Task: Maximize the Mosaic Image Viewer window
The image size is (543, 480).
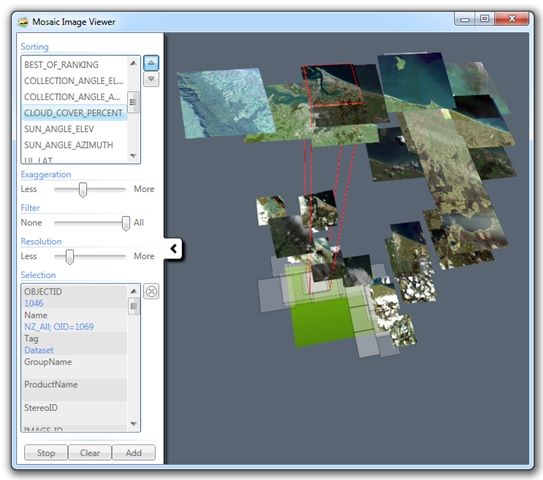Action: (484, 19)
